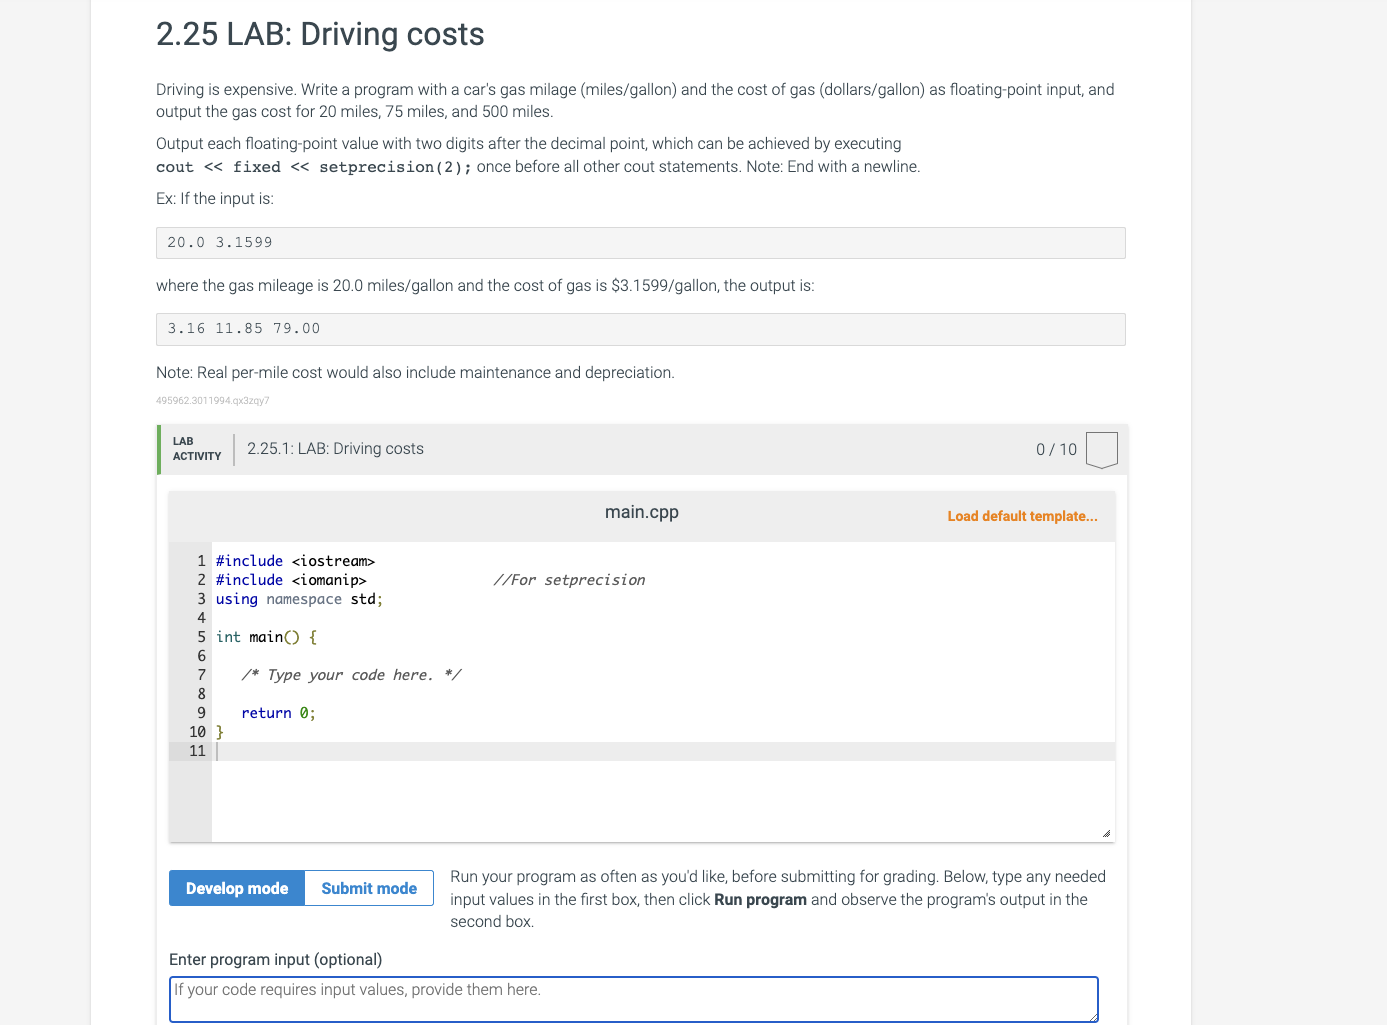Screen dimensions: 1387x1025
Task: Click the main.cpp file header
Action: click(x=641, y=511)
